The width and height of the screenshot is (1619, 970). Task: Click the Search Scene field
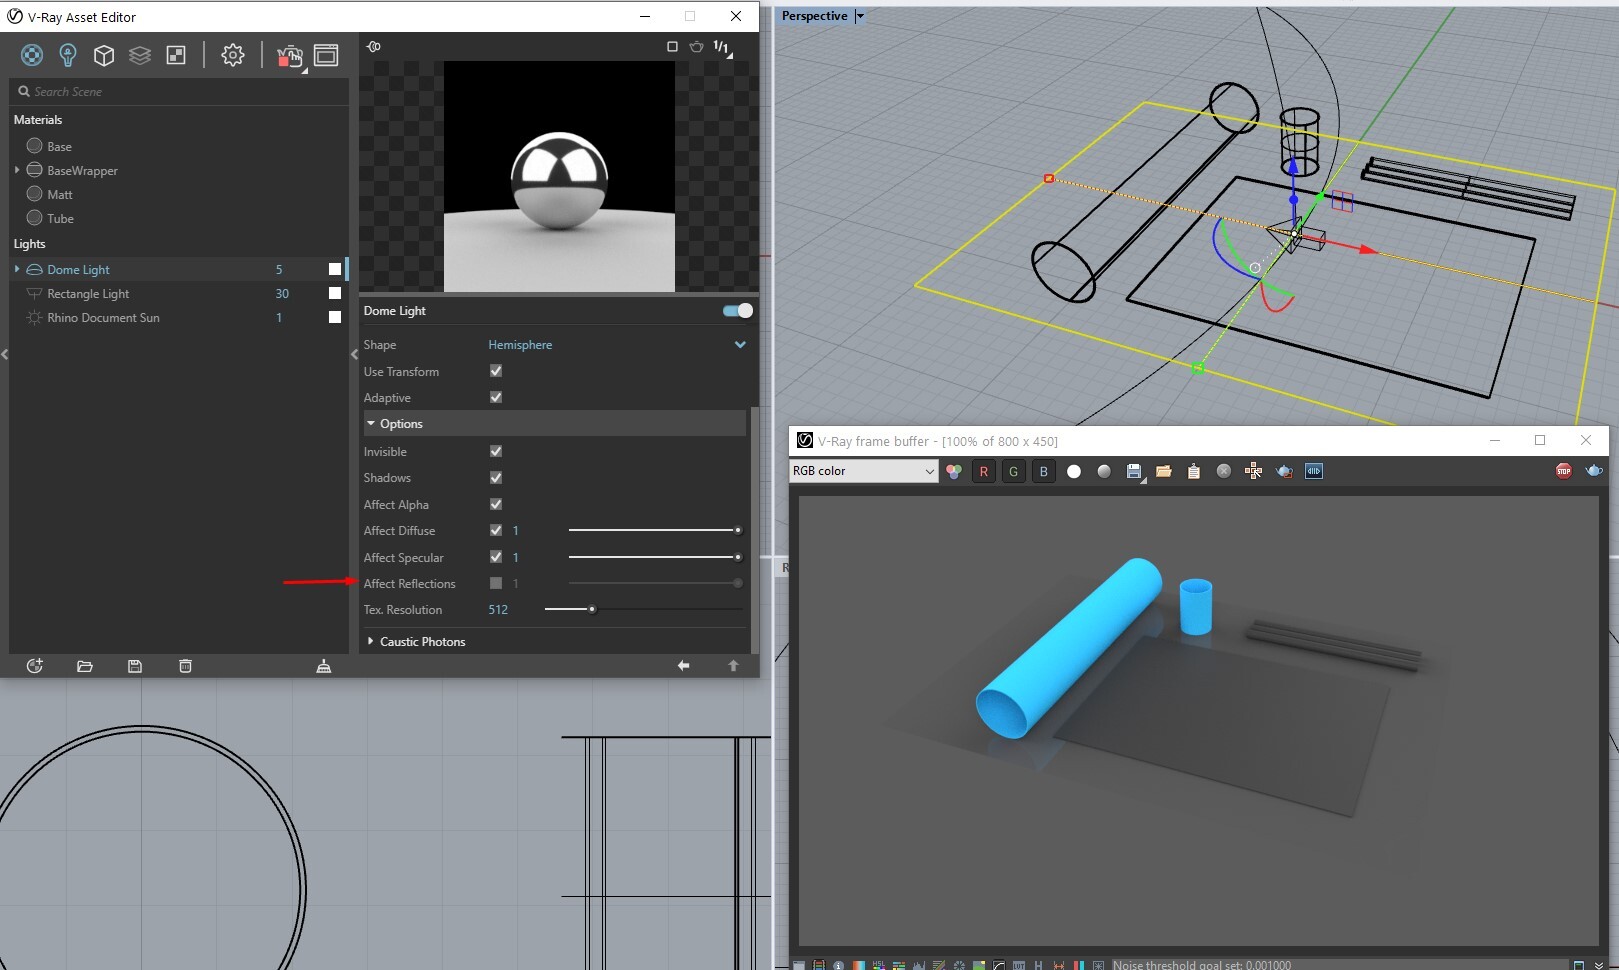pos(180,91)
